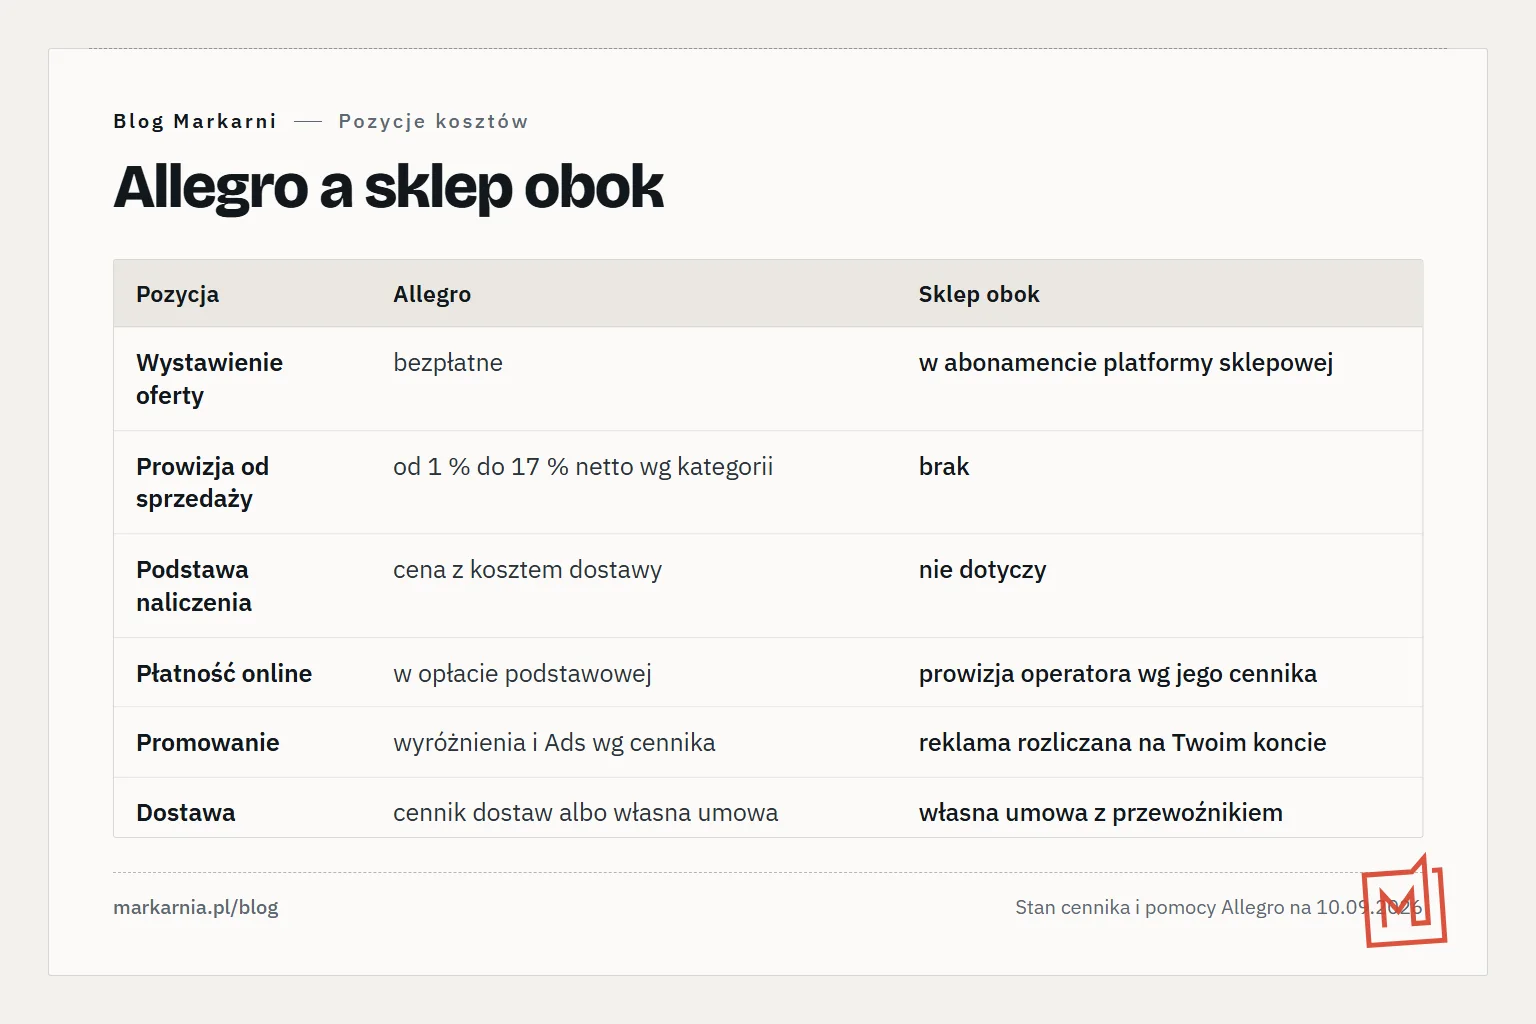Click the "bezpłatne" cell
Viewport: 1536px width, 1024px height.
(x=448, y=362)
